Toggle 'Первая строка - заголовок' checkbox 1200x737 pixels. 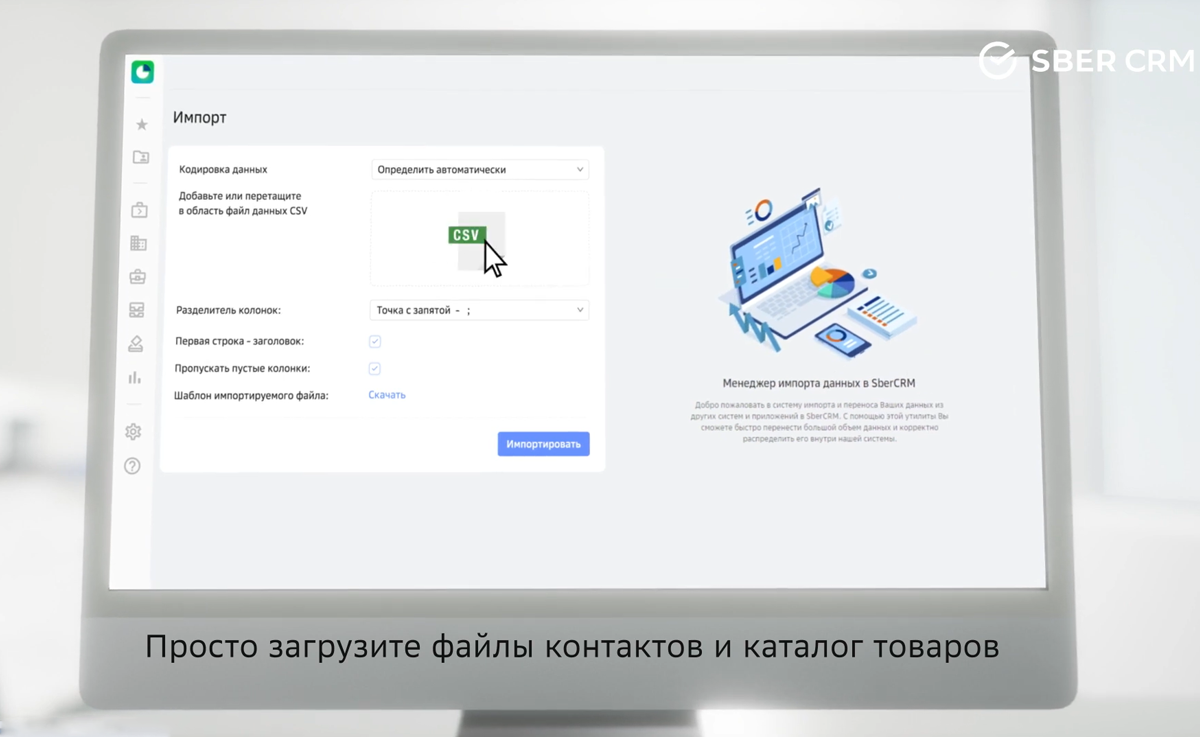(375, 341)
